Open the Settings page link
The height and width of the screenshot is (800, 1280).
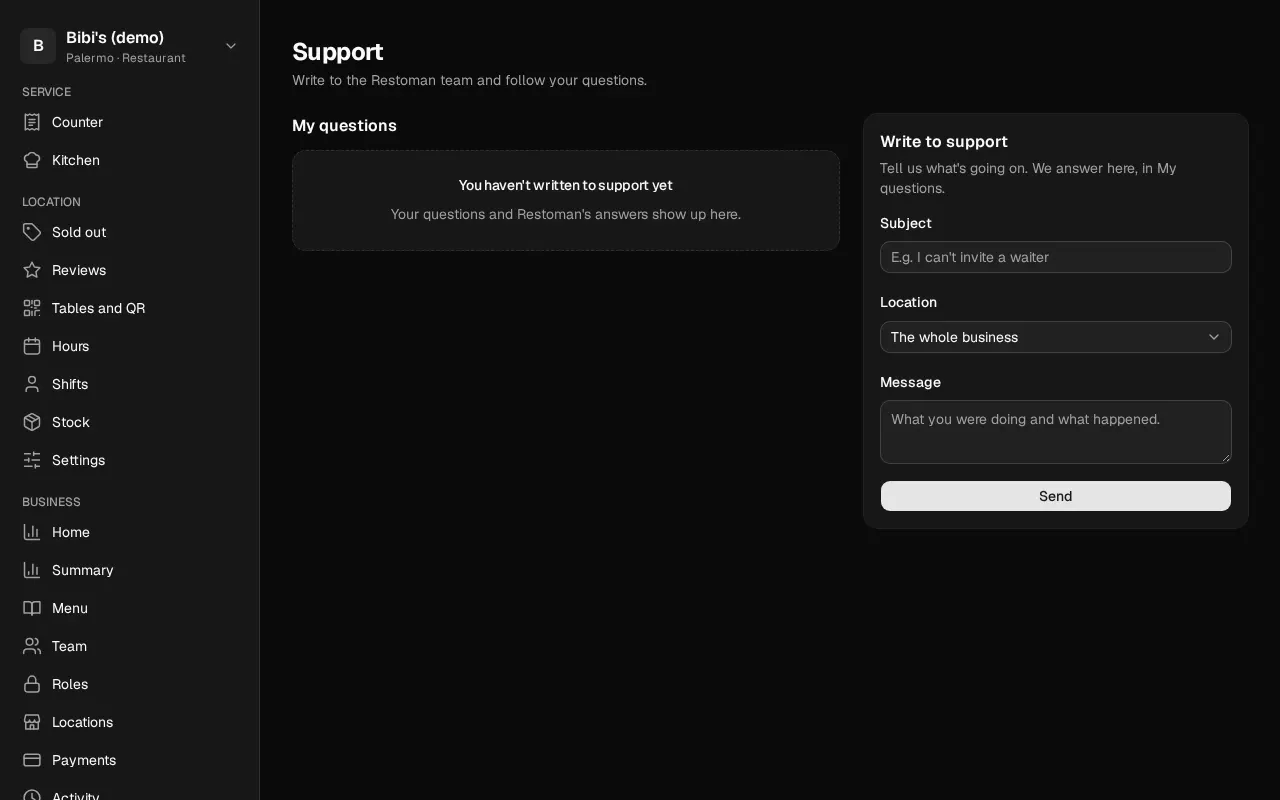click(x=130, y=460)
